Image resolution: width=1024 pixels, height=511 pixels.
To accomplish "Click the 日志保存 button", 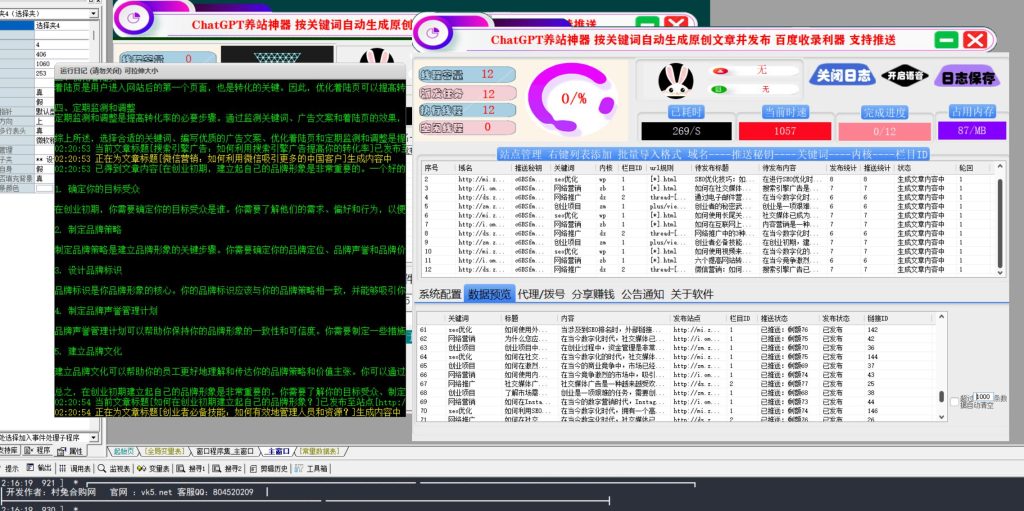I will pyautogui.click(x=967, y=77).
